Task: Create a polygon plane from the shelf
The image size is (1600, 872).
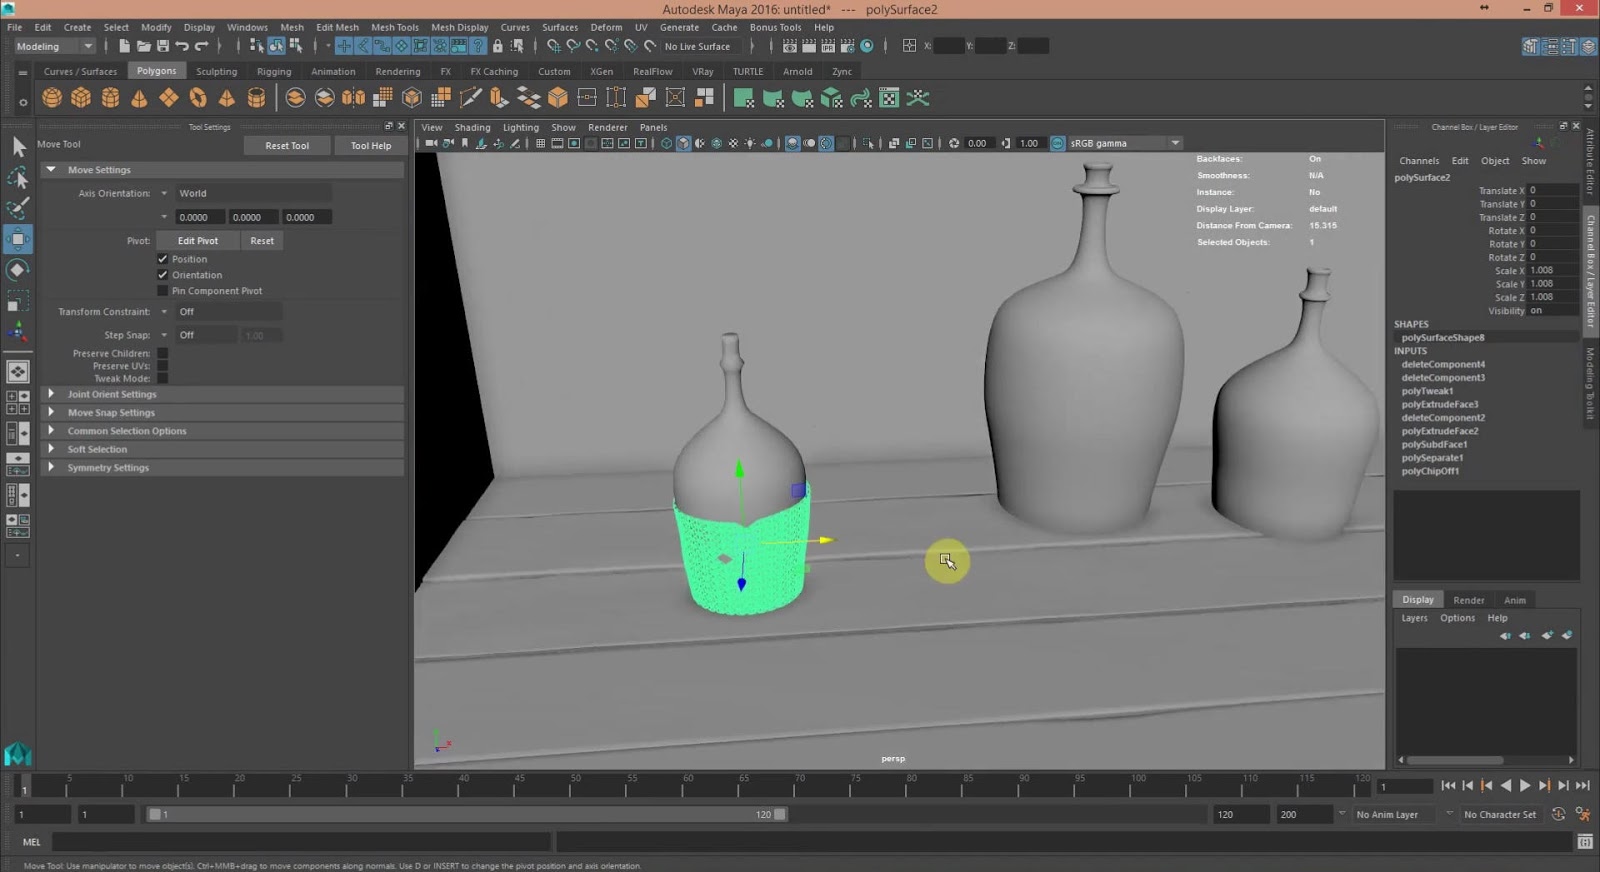Action: [169, 98]
